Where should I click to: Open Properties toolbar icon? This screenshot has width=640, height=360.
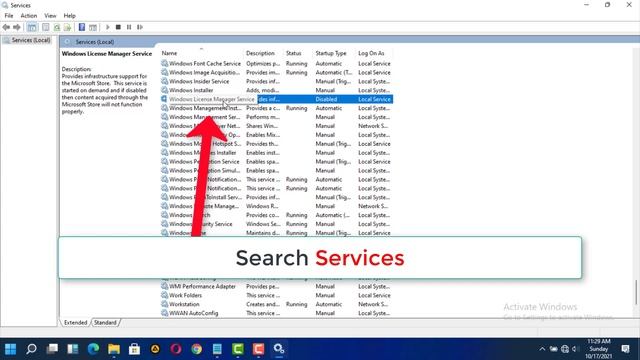46,27
